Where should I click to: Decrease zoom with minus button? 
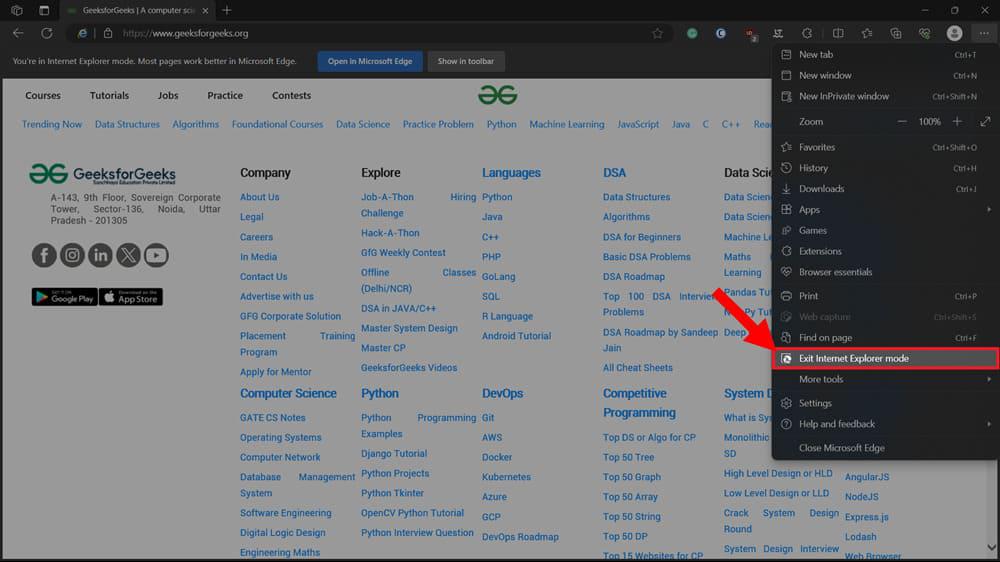[902, 121]
